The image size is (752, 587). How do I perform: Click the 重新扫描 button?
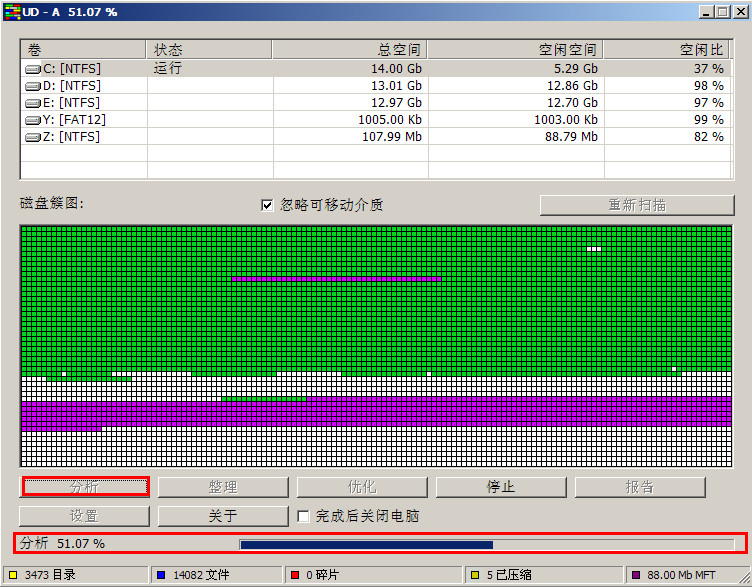click(637, 205)
